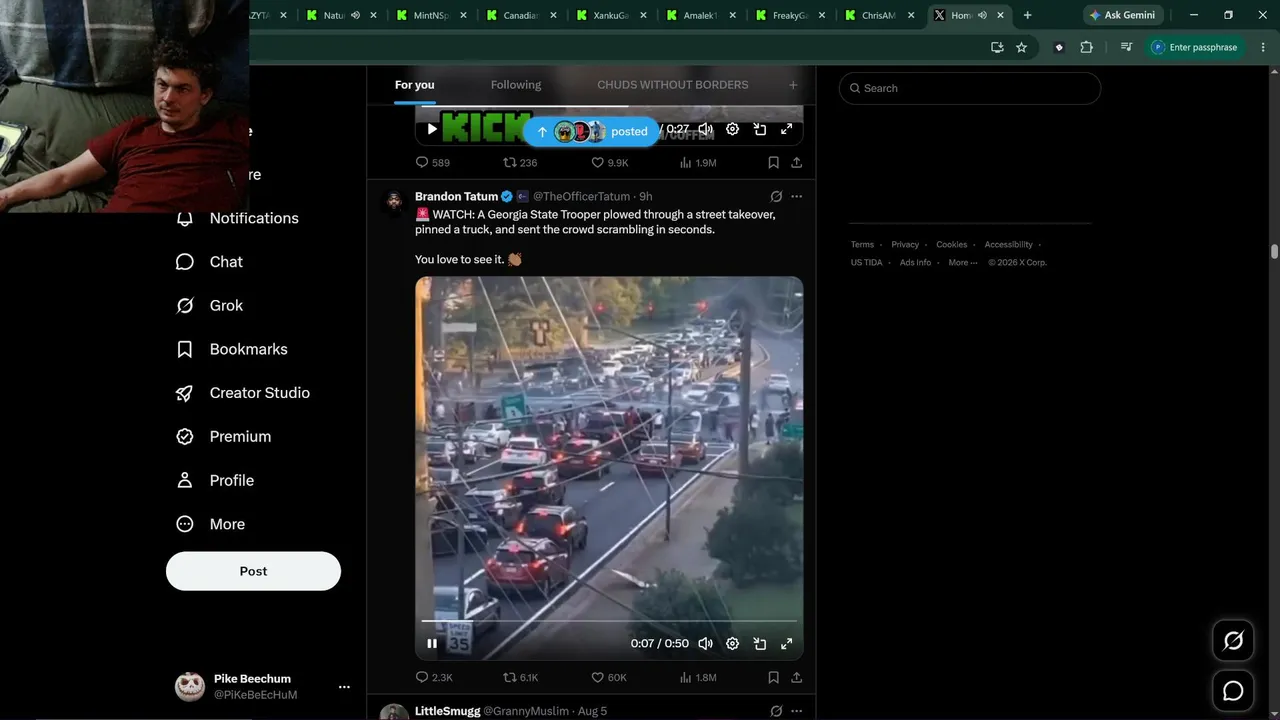
Task: Bookmark the post with 9.9K likes
Action: 773,162
